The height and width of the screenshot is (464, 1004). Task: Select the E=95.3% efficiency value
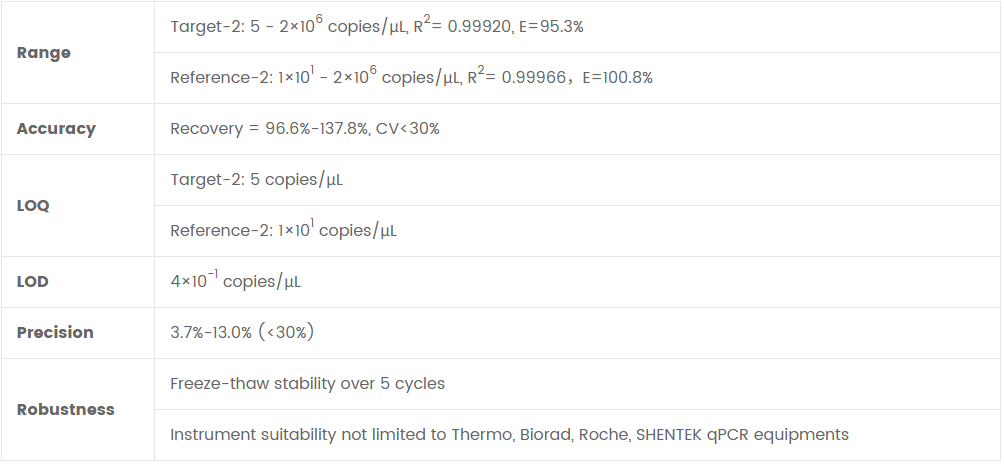click(549, 27)
